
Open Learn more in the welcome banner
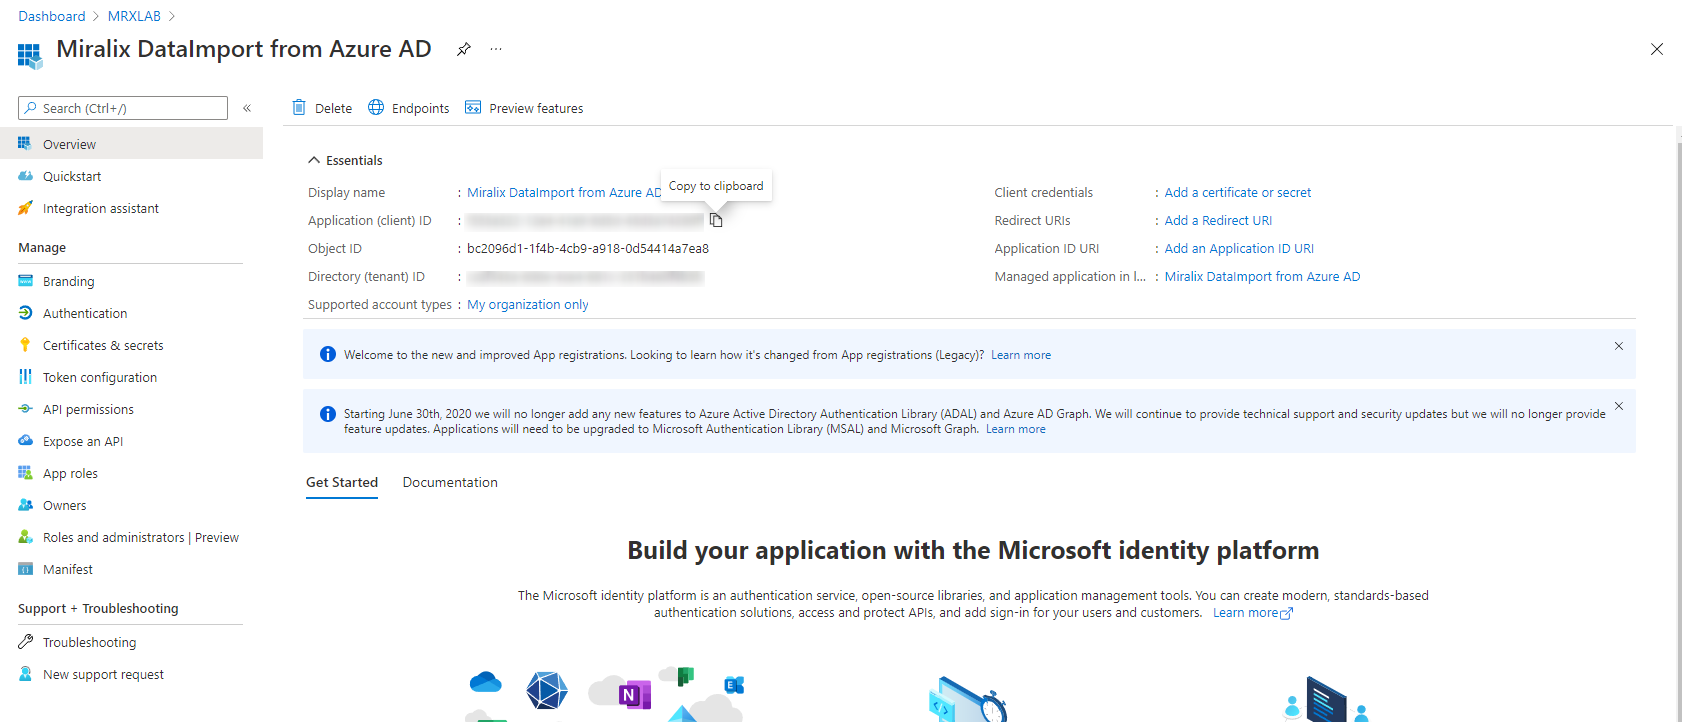pos(1021,355)
